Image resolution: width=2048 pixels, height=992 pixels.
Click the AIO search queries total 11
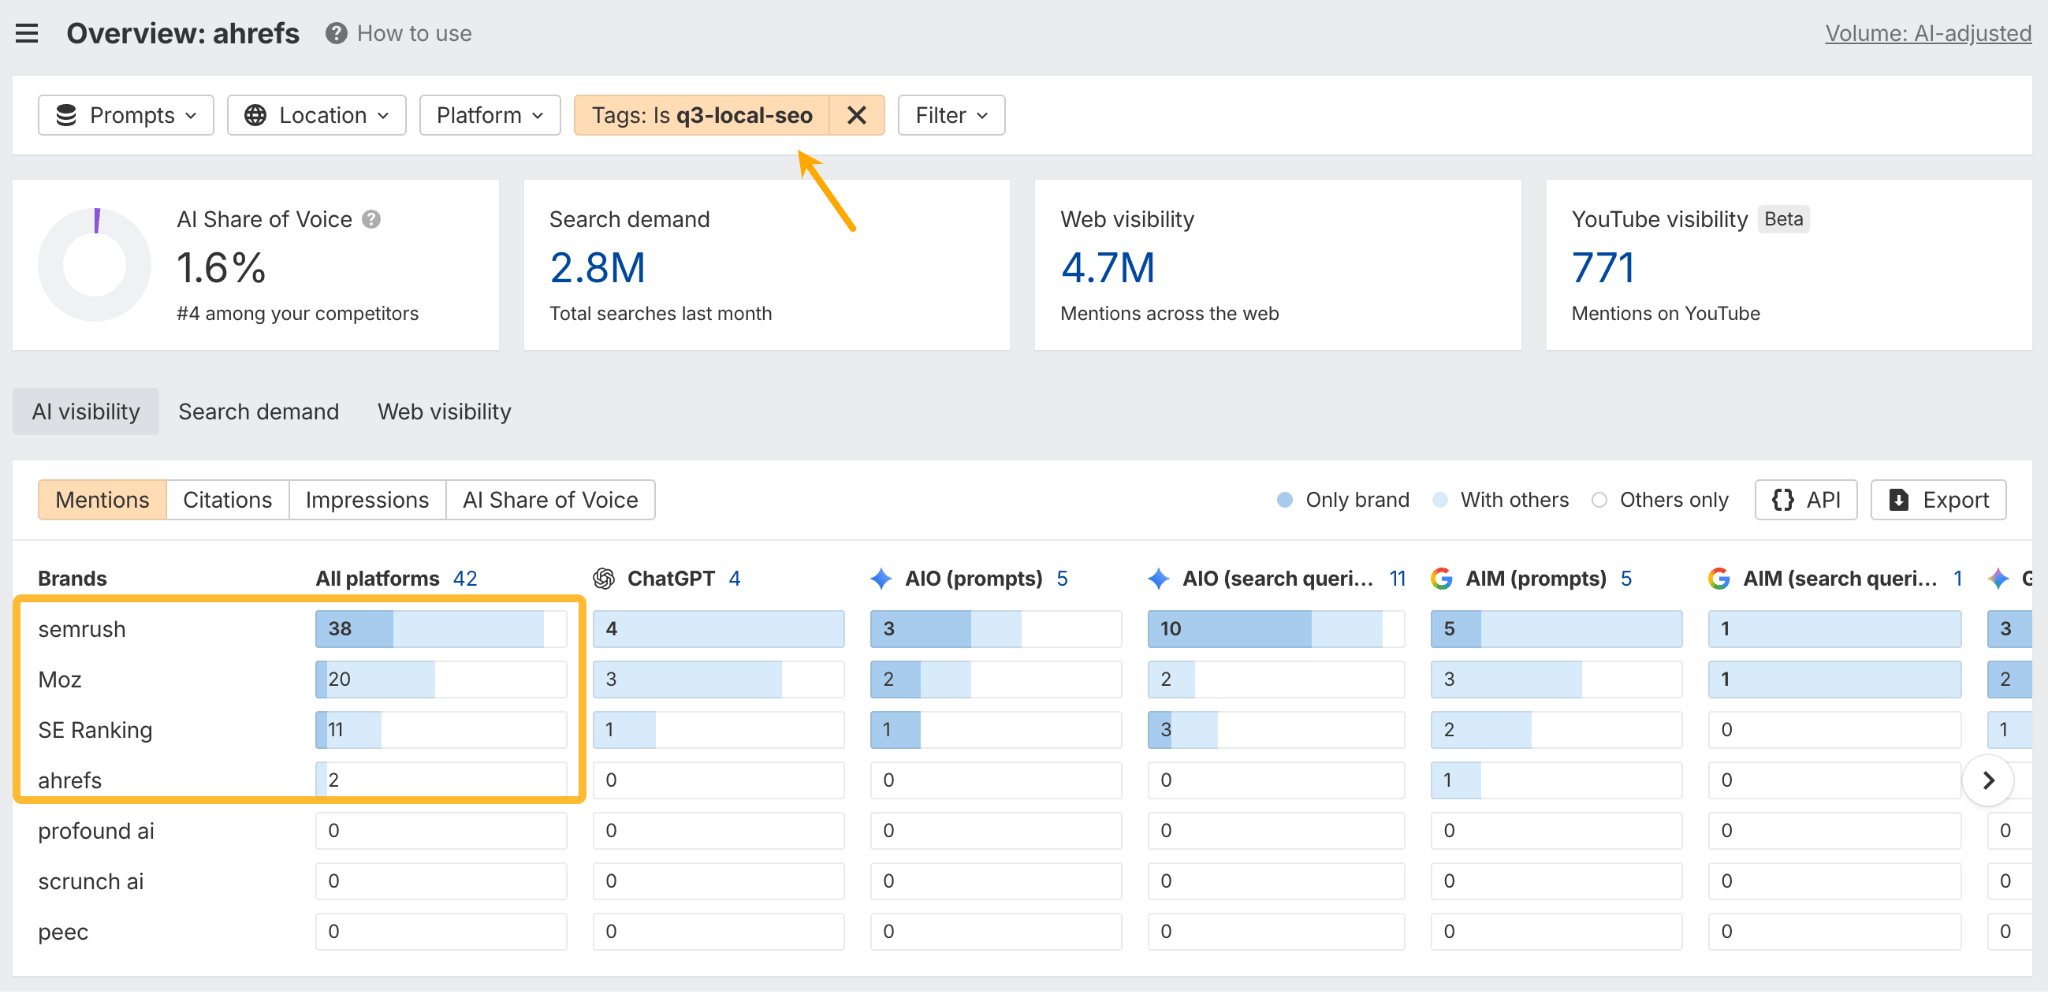click(x=1398, y=578)
